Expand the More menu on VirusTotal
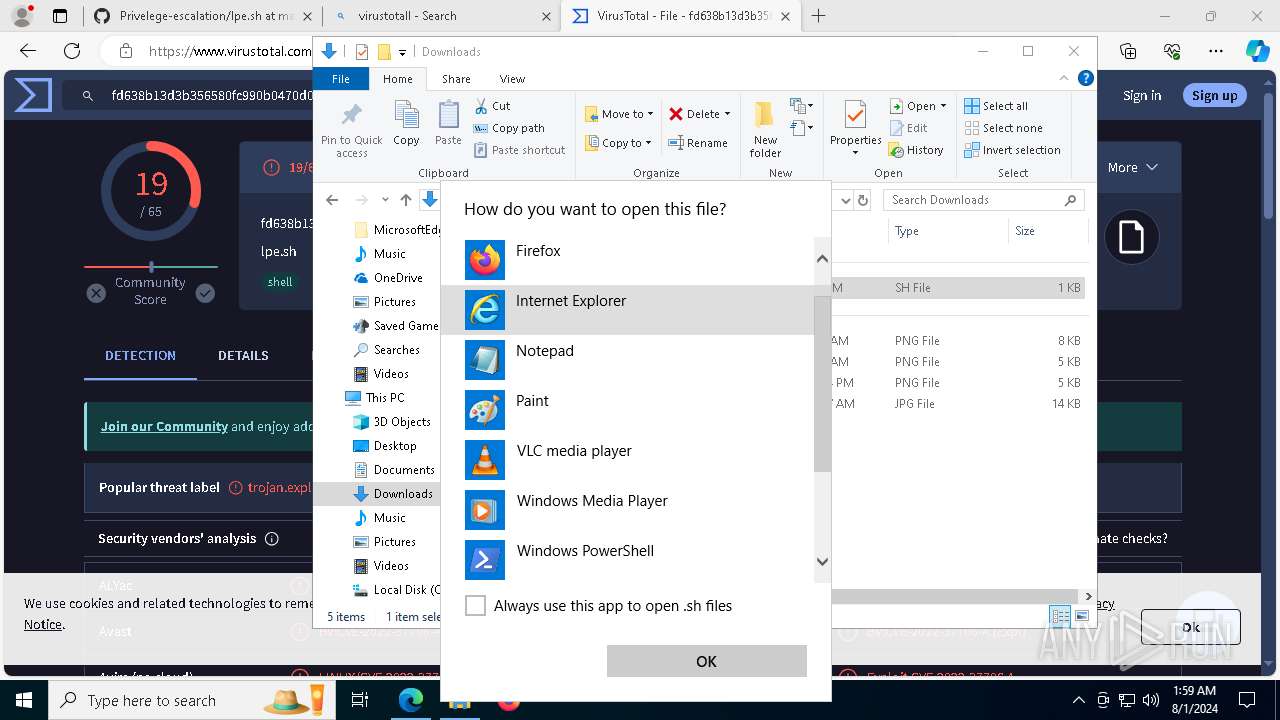The height and width of the screenshot is (720, 1280). 1132,167
